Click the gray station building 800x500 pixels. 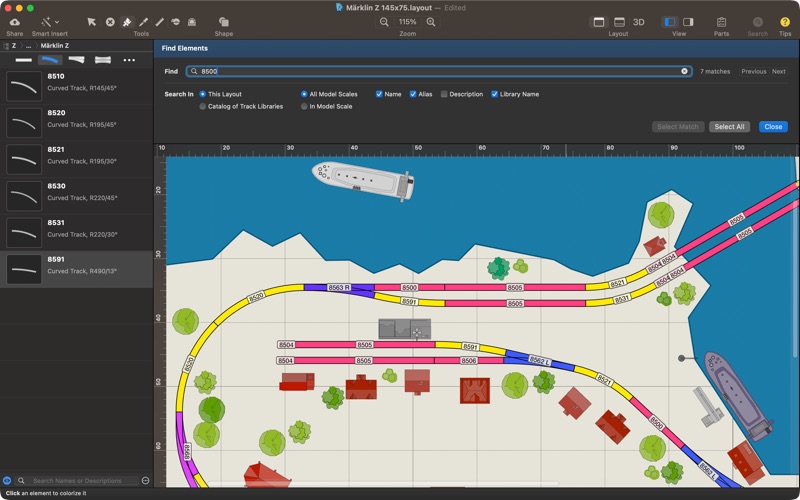405,329
